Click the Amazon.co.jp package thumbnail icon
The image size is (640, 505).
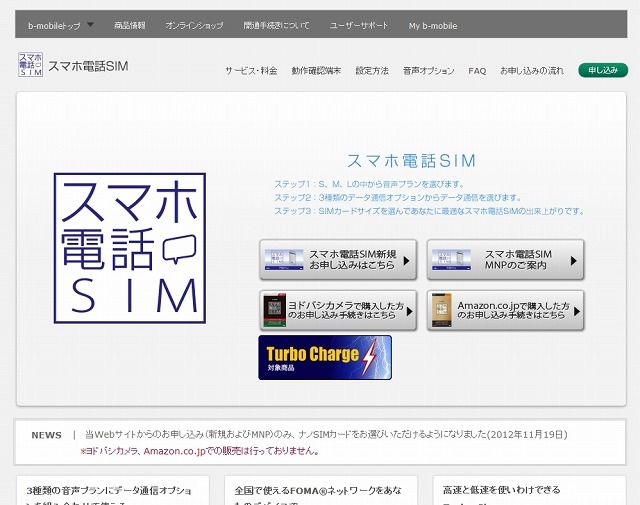point(442,310)
